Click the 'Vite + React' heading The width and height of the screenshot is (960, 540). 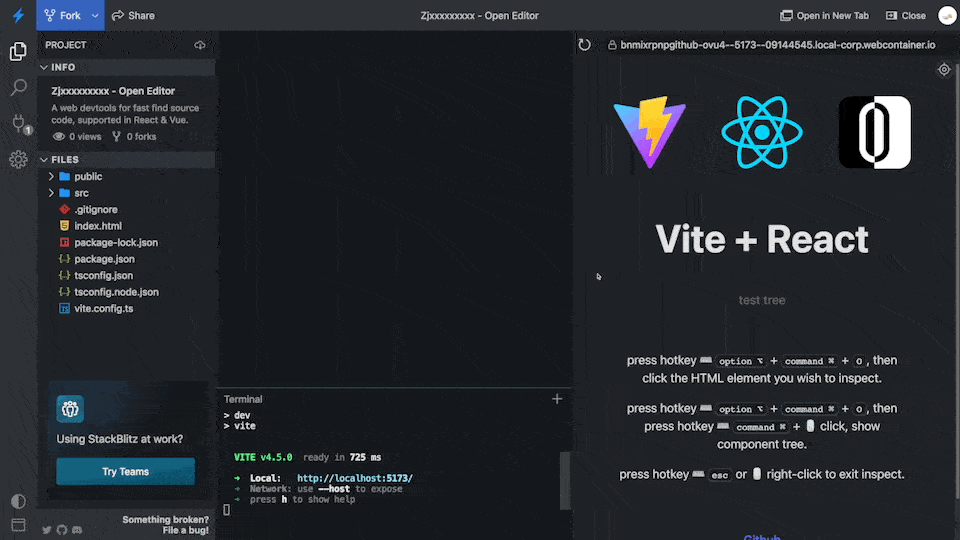[x=762, y=239]
